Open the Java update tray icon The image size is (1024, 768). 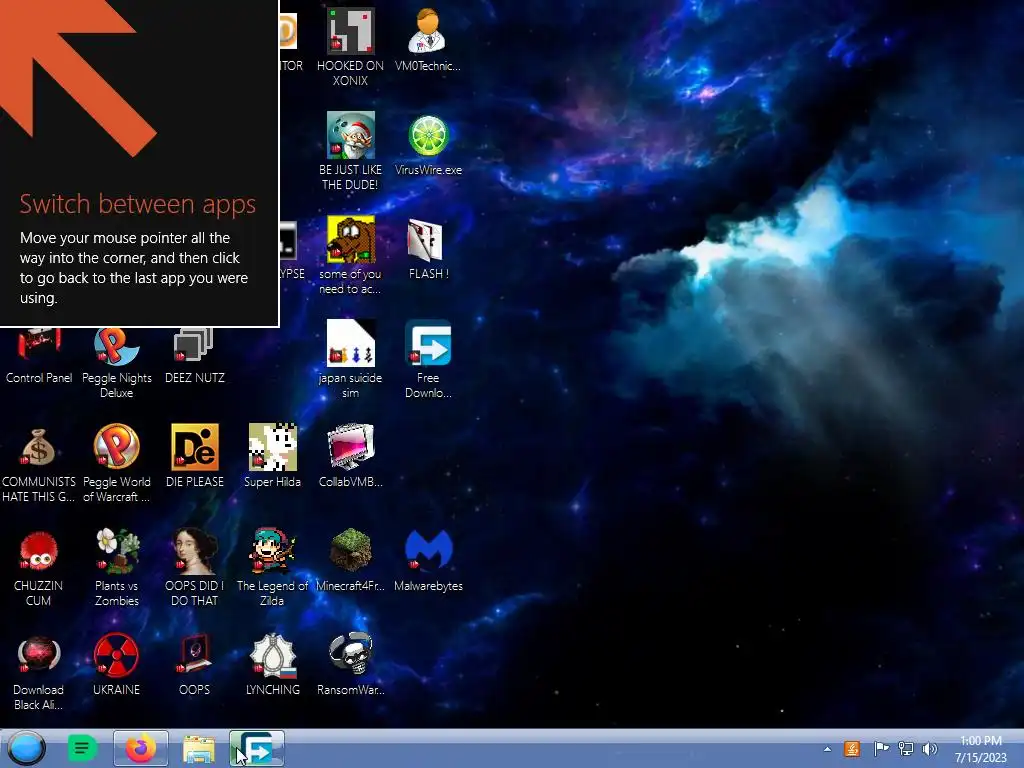point(852,749)
